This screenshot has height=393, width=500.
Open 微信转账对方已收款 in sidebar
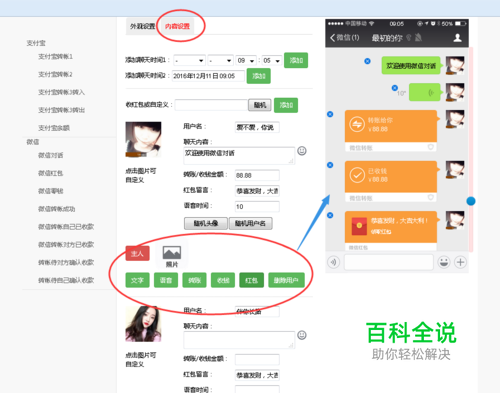coord(66,245)
